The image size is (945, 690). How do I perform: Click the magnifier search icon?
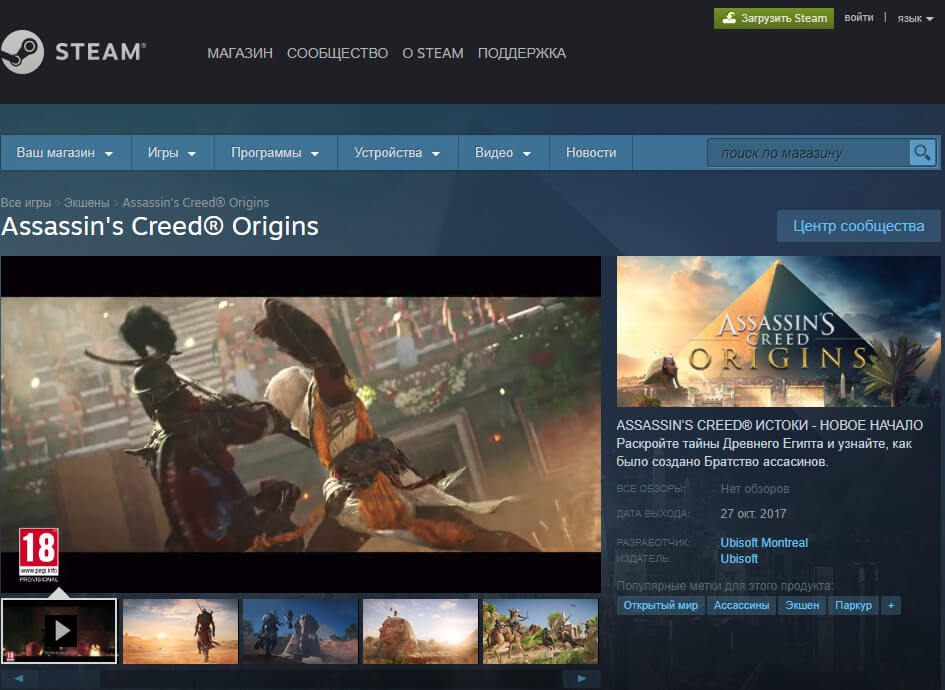[922, 152]
